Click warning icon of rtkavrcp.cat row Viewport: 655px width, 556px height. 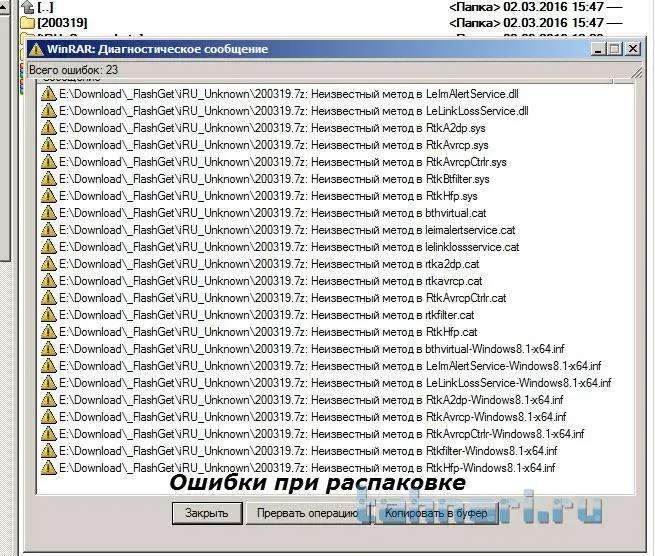tap(48, 281)
